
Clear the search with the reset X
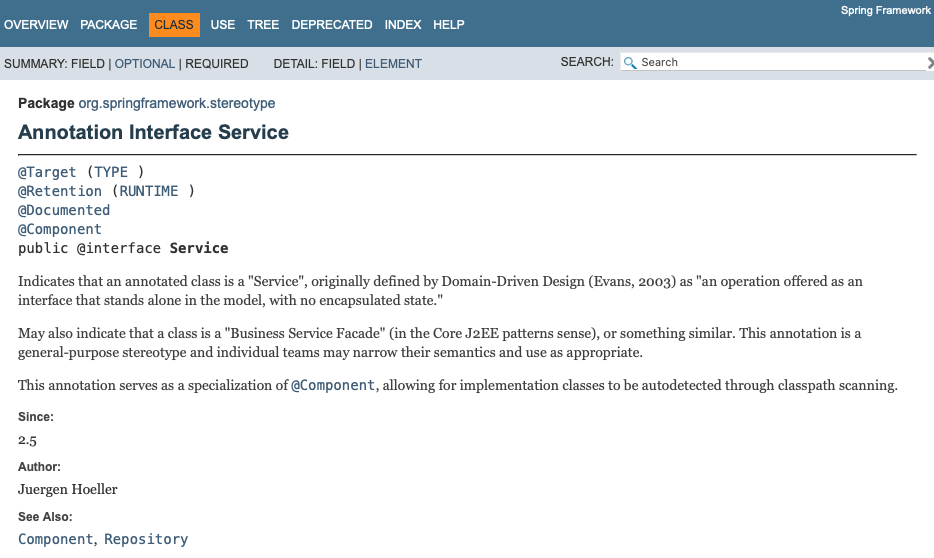[x=930, y=63]
